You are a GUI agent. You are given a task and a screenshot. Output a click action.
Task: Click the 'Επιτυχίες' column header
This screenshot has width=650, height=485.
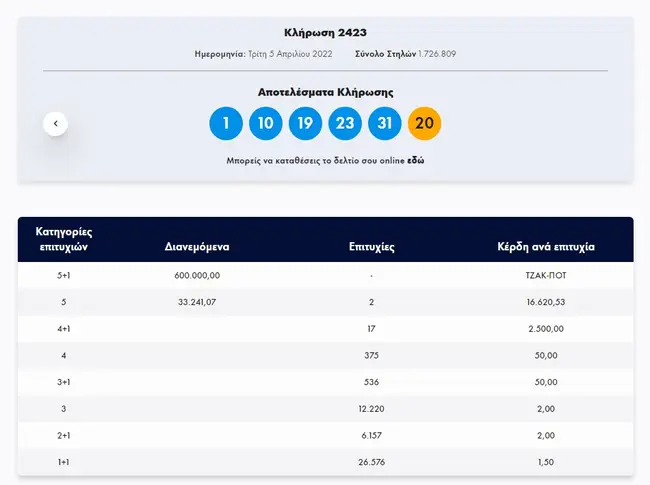tap(371, 244)
